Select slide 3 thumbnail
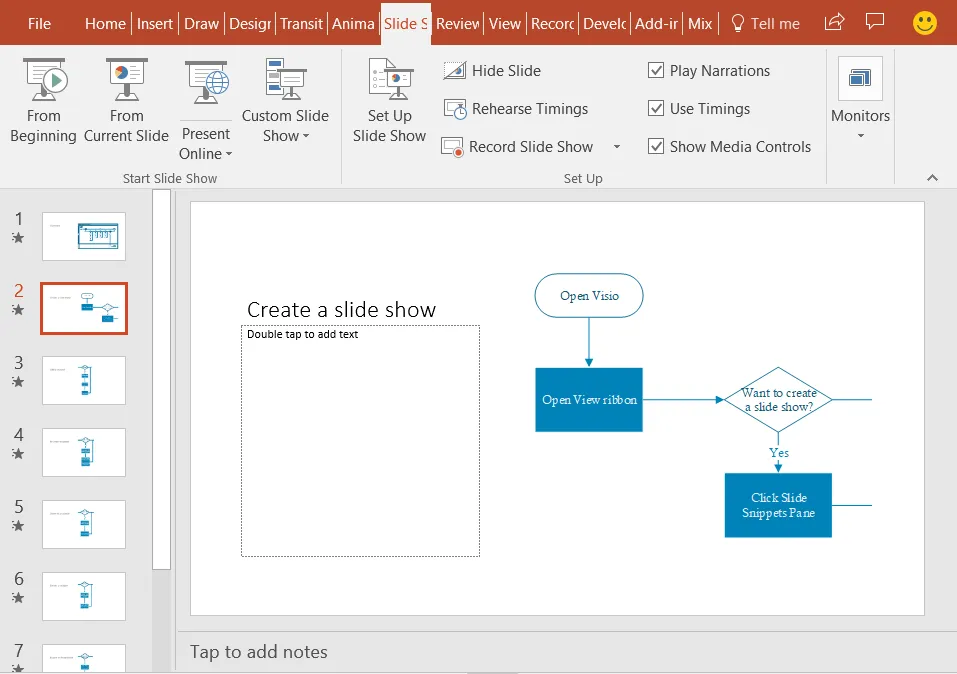This screenshot has width=957, height=674. point(84,380)
